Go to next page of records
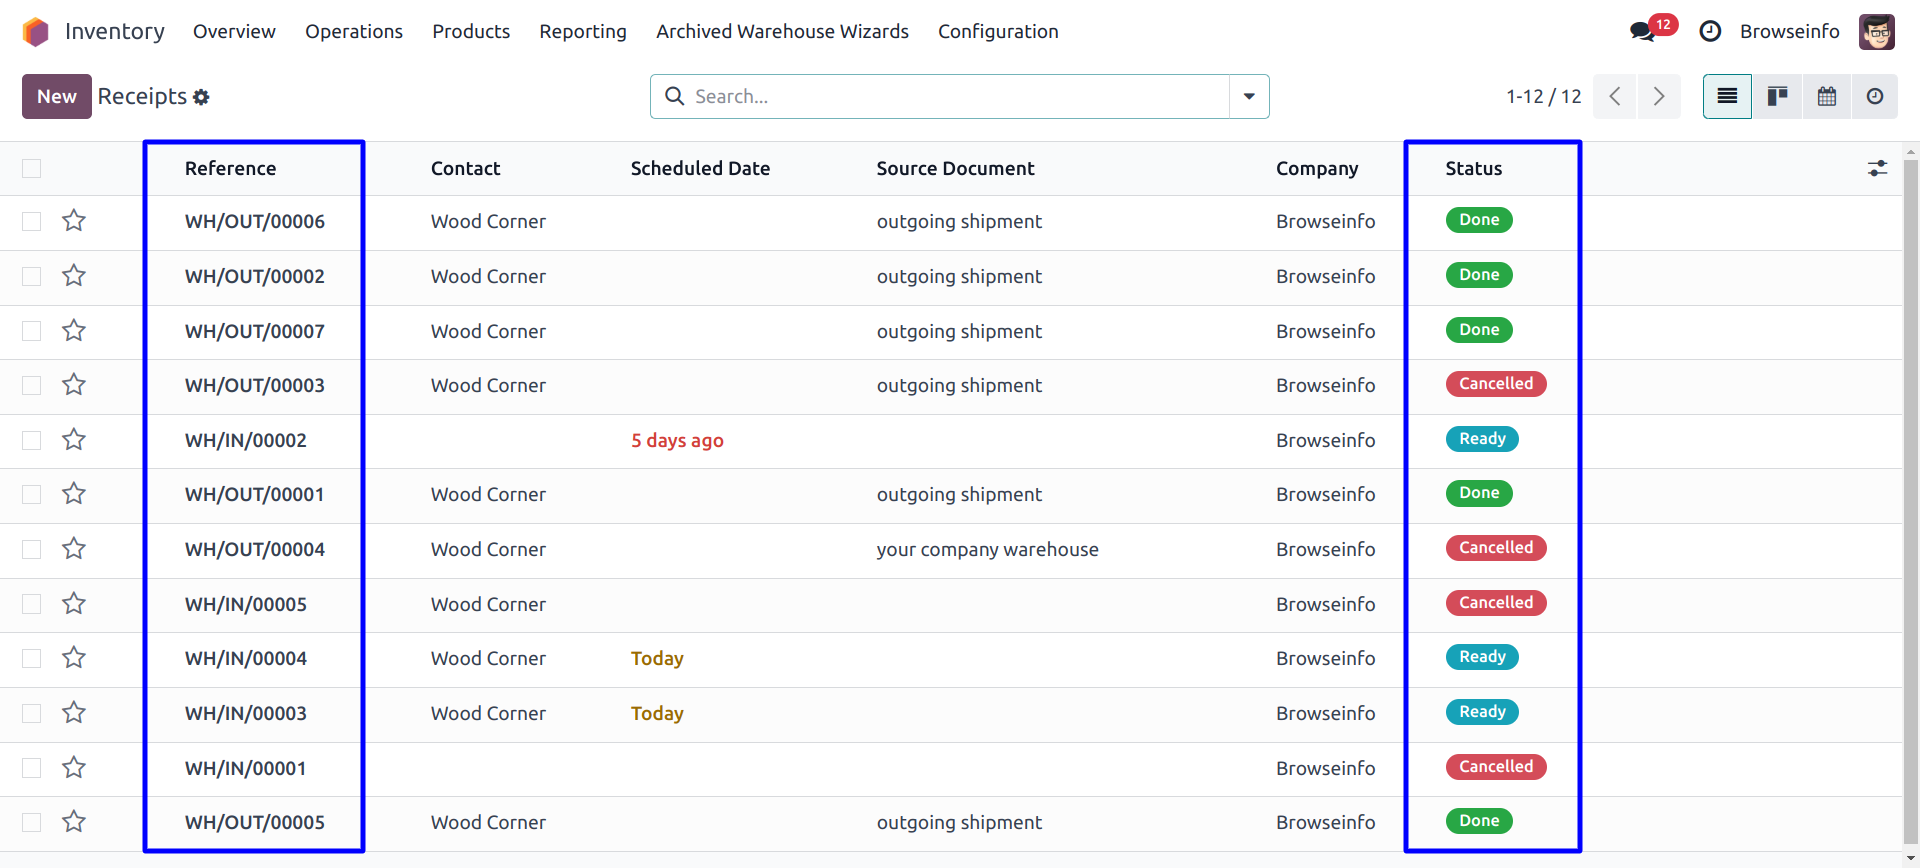Screen dimensions: 1920x868 tap(1659, 96)
